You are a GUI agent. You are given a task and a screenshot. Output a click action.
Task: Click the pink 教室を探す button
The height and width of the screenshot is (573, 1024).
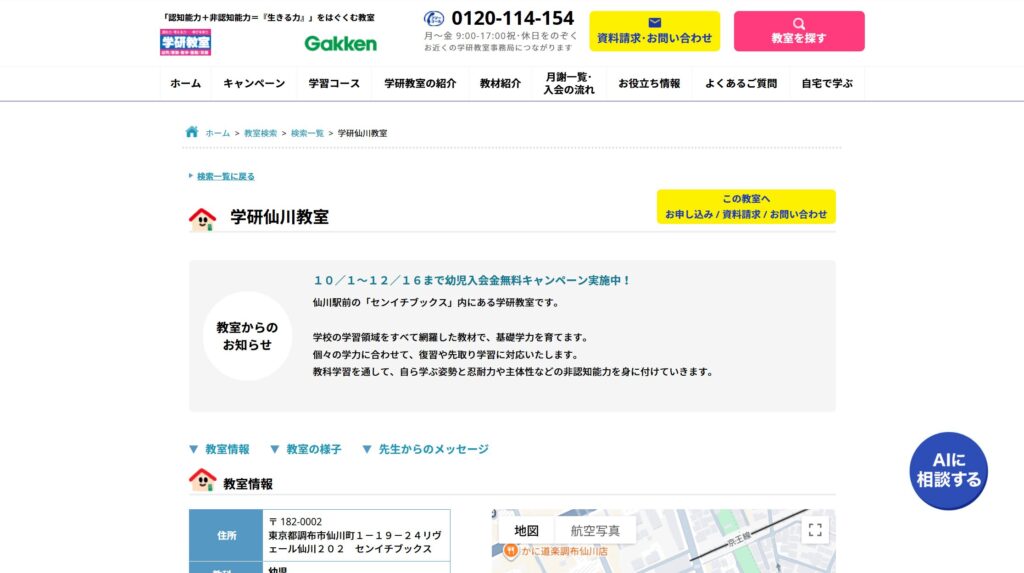(799, 31)
